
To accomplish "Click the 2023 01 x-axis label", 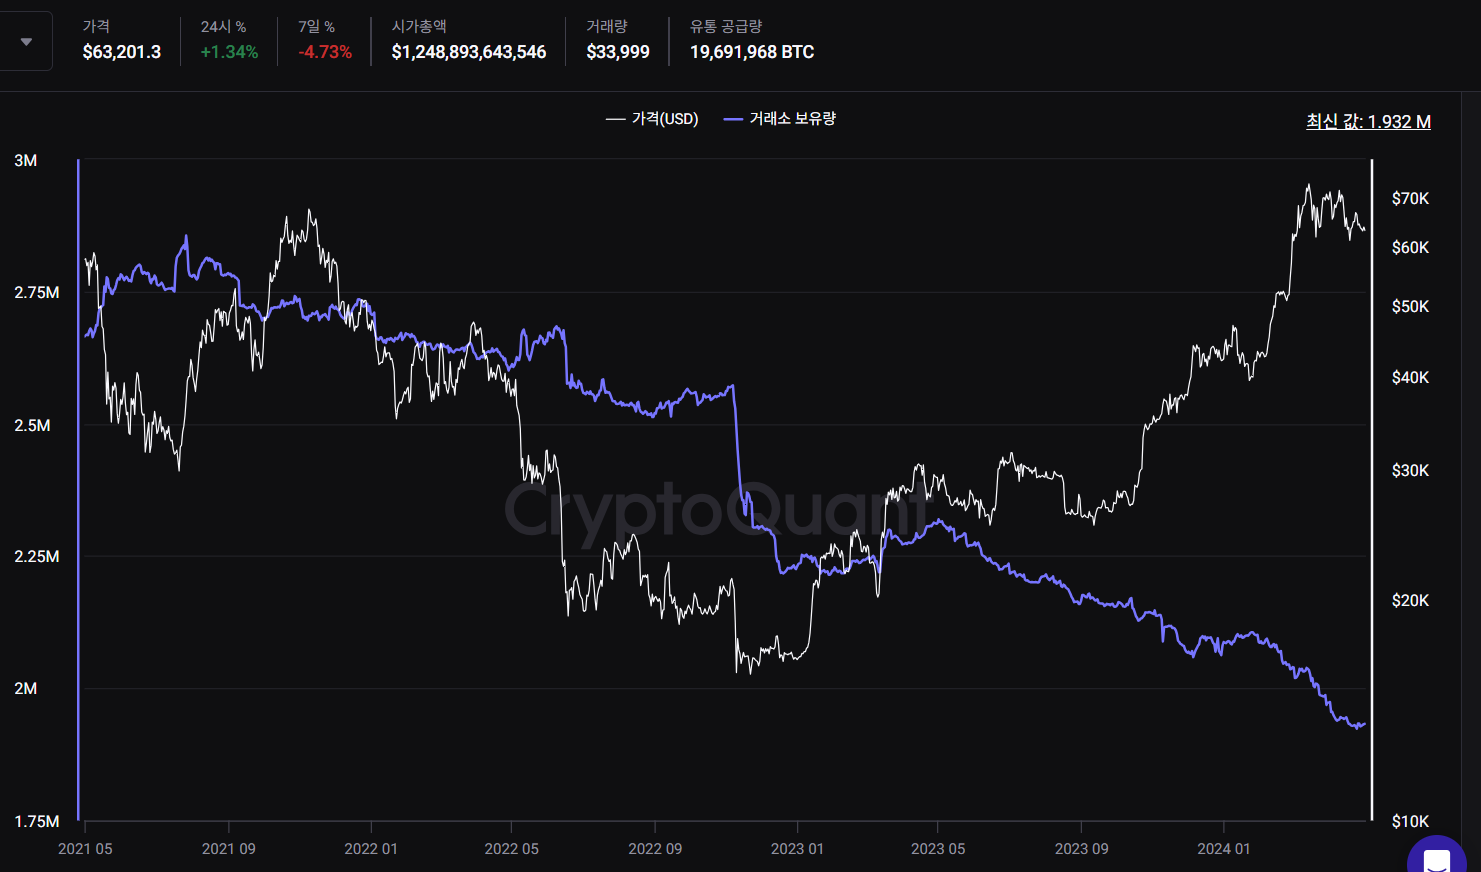I will (x=797, y=849).
